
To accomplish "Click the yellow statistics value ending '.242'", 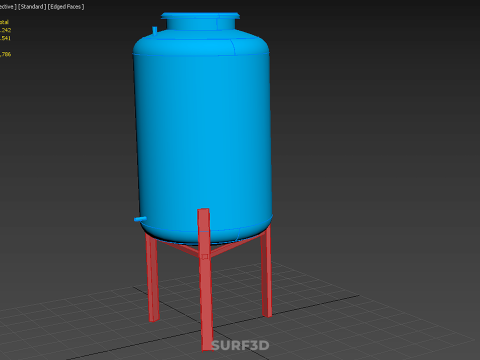I will (x=5, y=30).
